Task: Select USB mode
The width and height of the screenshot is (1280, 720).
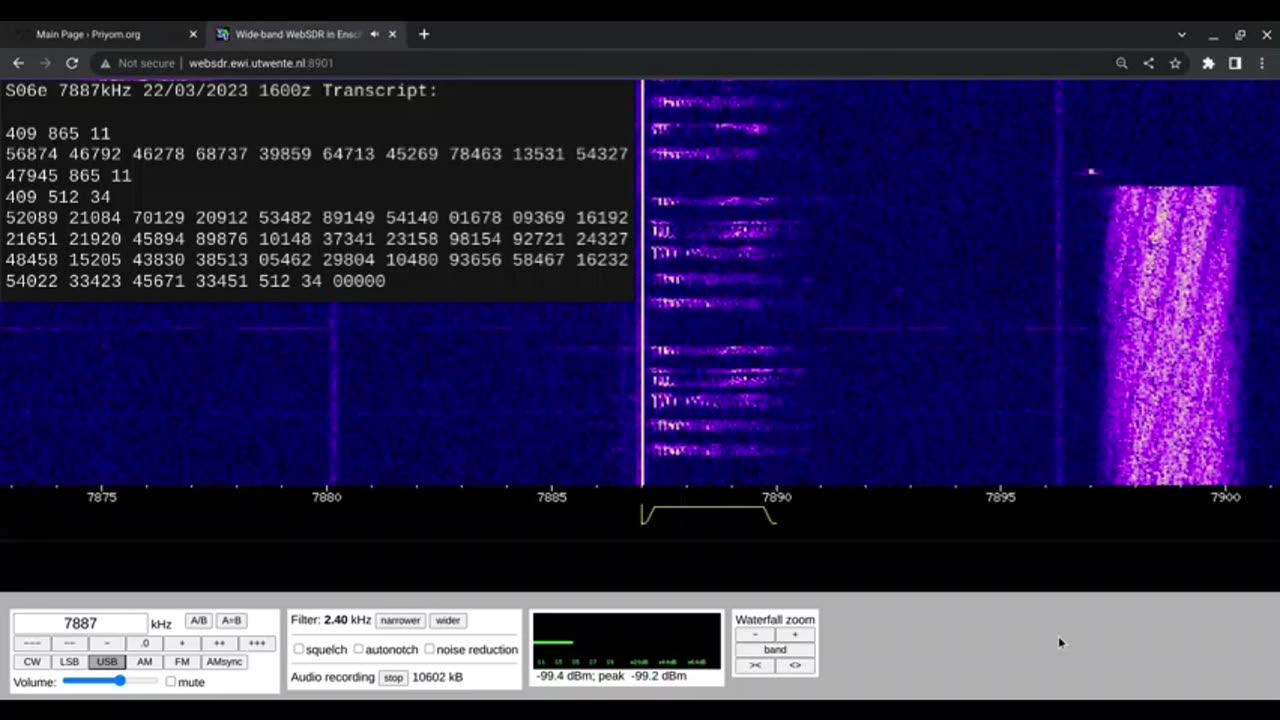Action: [107, 662]
